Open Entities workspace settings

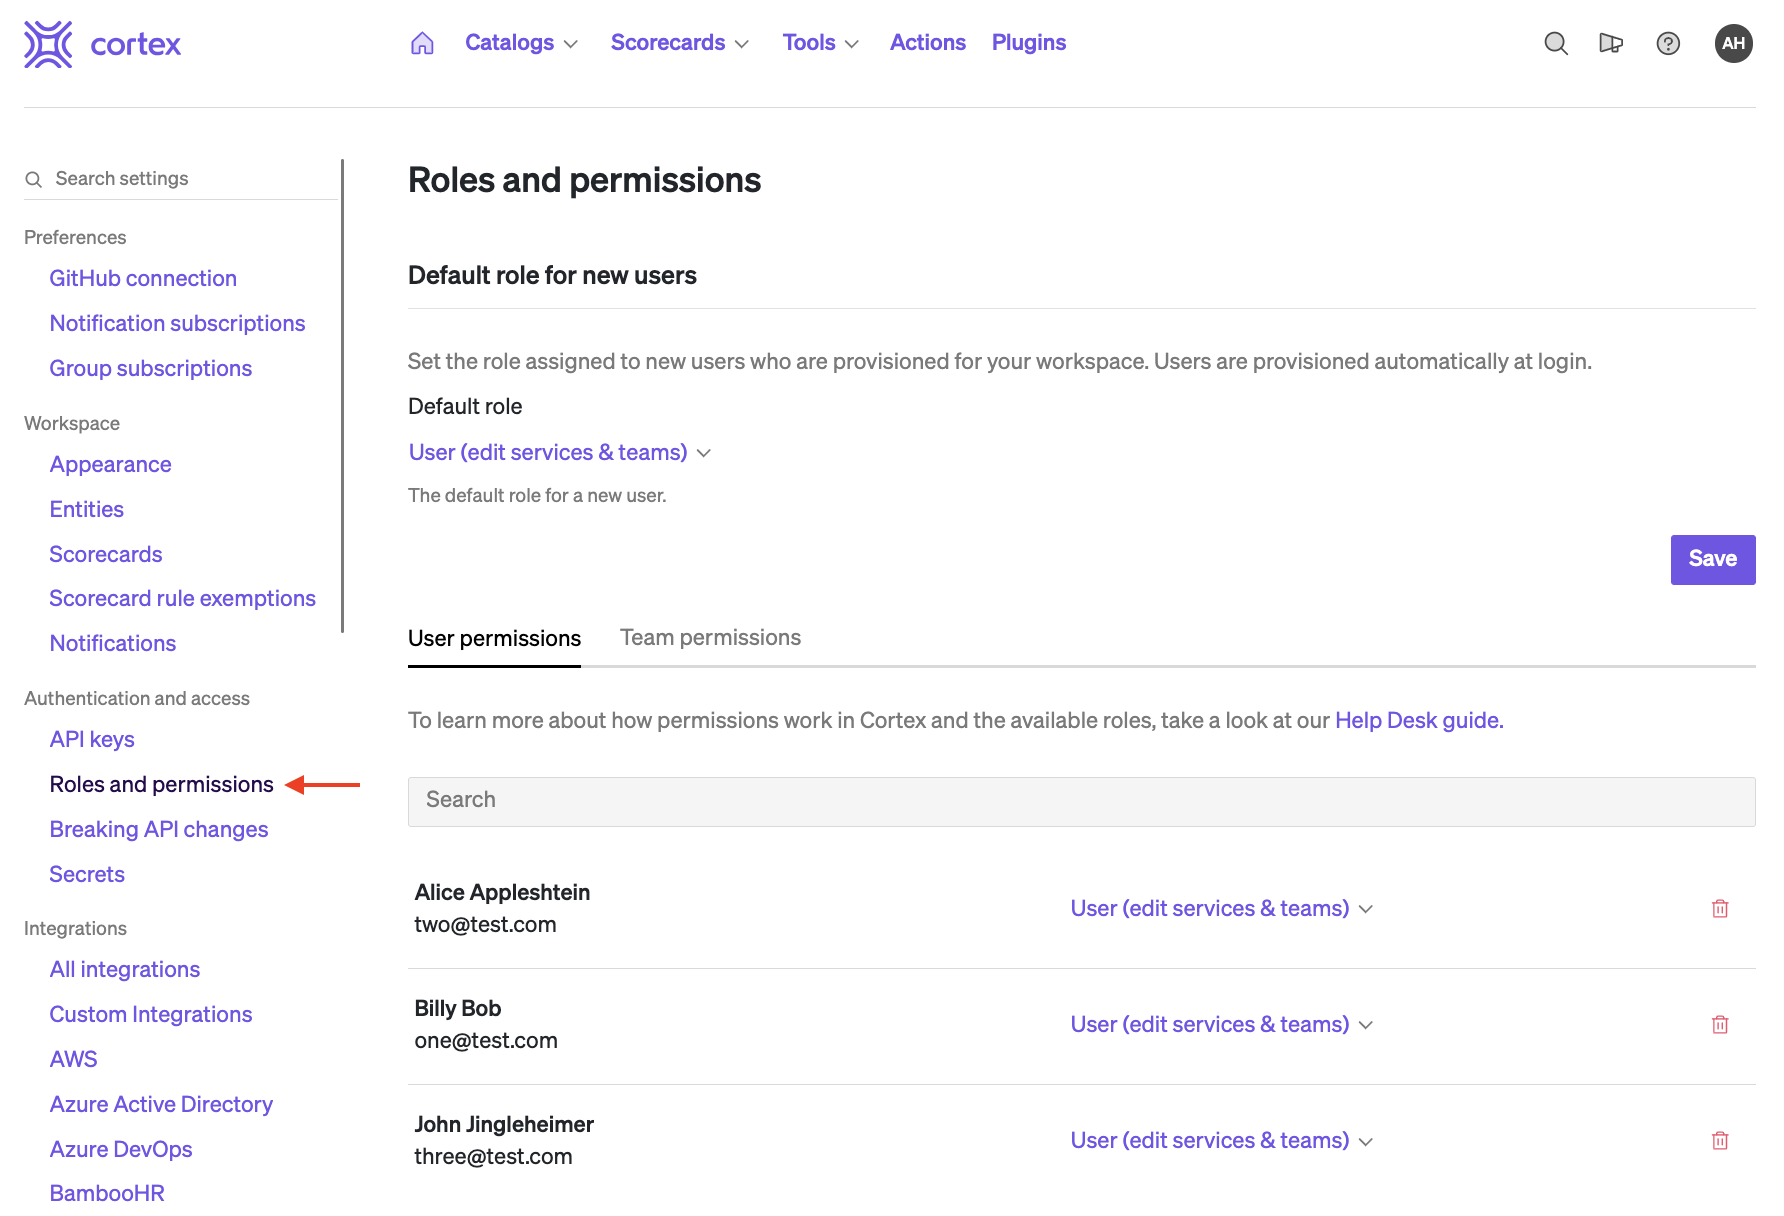(86, 509)
